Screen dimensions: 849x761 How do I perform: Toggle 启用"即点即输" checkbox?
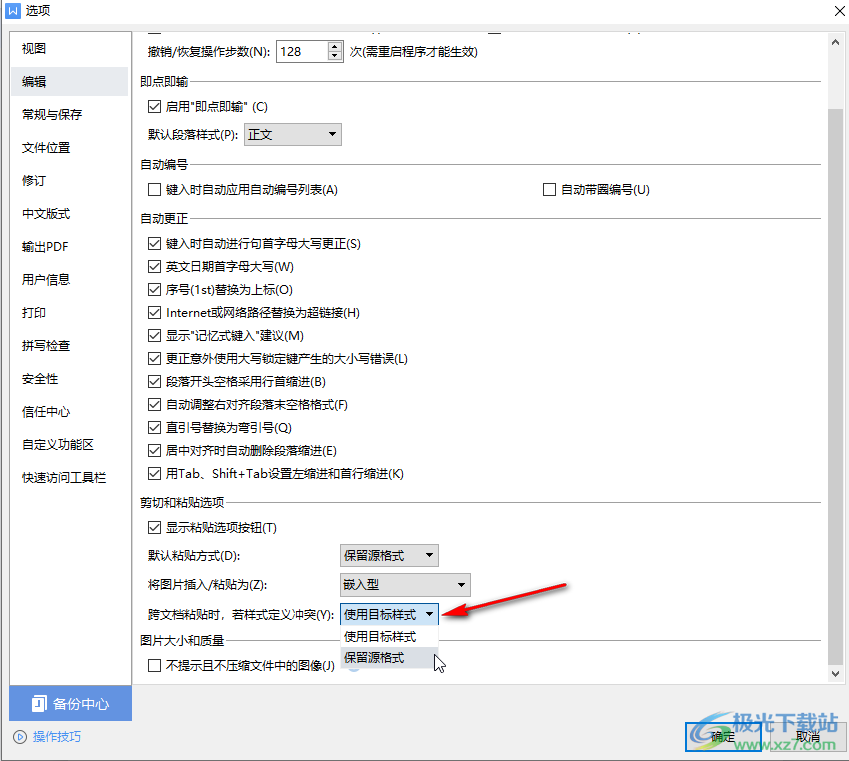tap(154, 107)
